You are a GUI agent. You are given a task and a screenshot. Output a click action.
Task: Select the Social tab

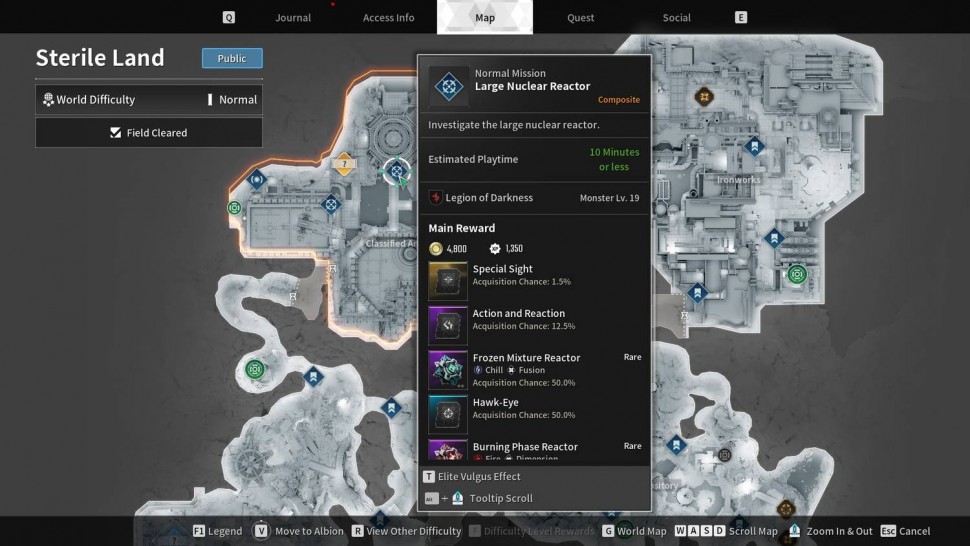(x=676, y=18)
